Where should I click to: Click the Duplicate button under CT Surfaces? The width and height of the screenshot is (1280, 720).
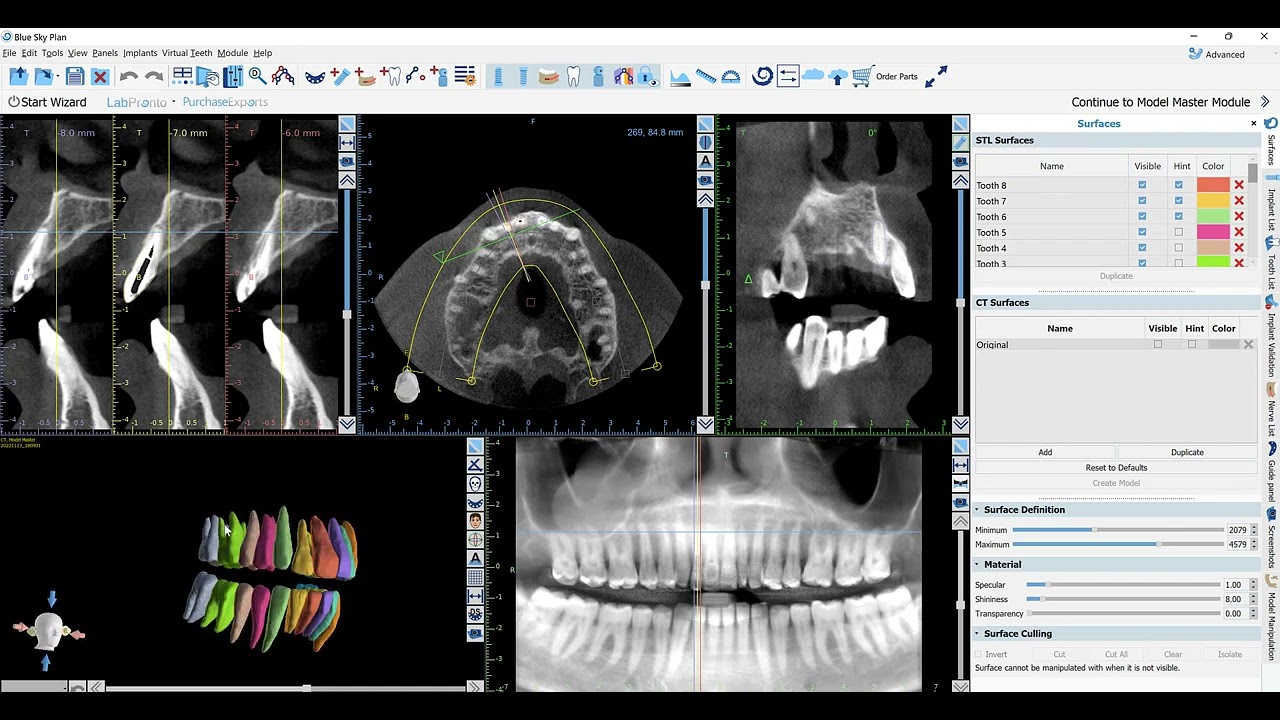1187,452
